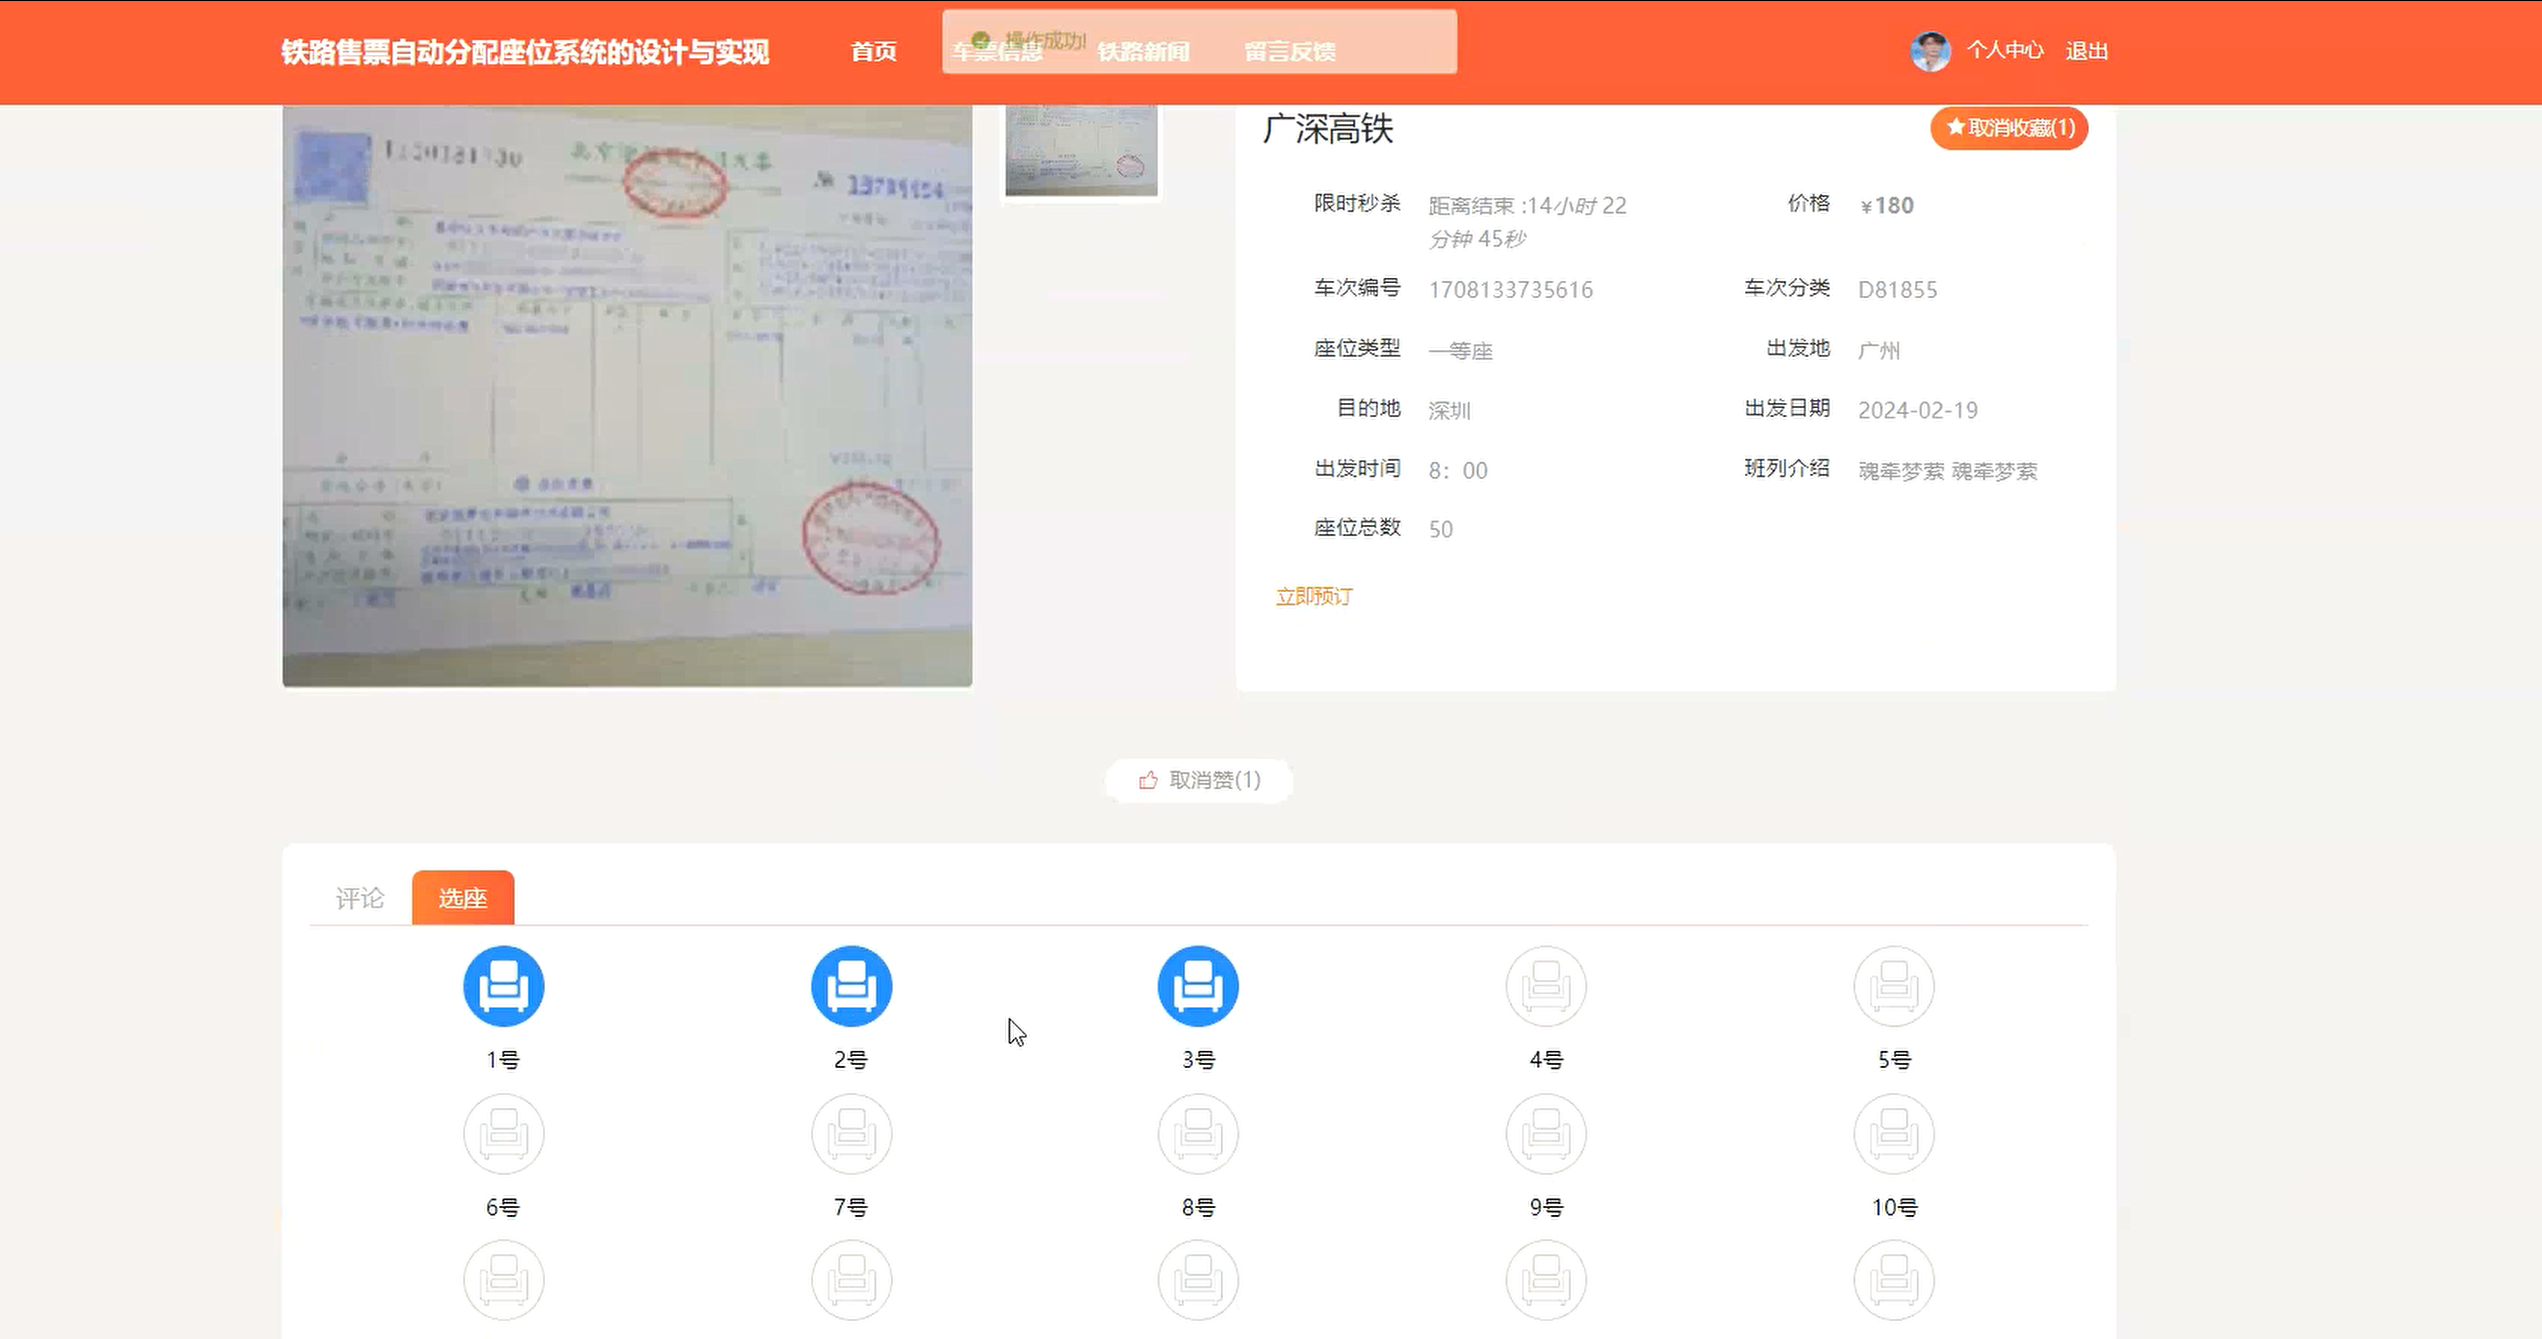Open the 车票信息 menu item
The height and width of the screenshot is (1339, 2542).
point(997,51)
